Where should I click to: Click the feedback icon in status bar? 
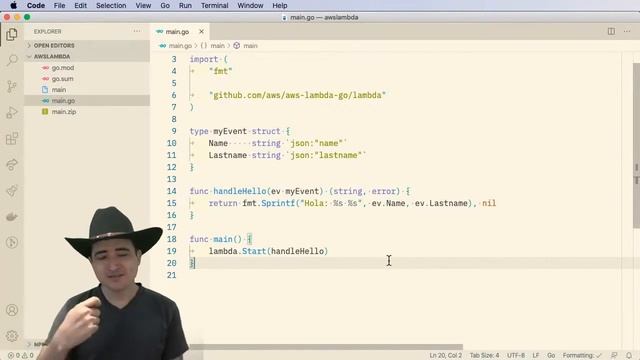coord(614,356)
